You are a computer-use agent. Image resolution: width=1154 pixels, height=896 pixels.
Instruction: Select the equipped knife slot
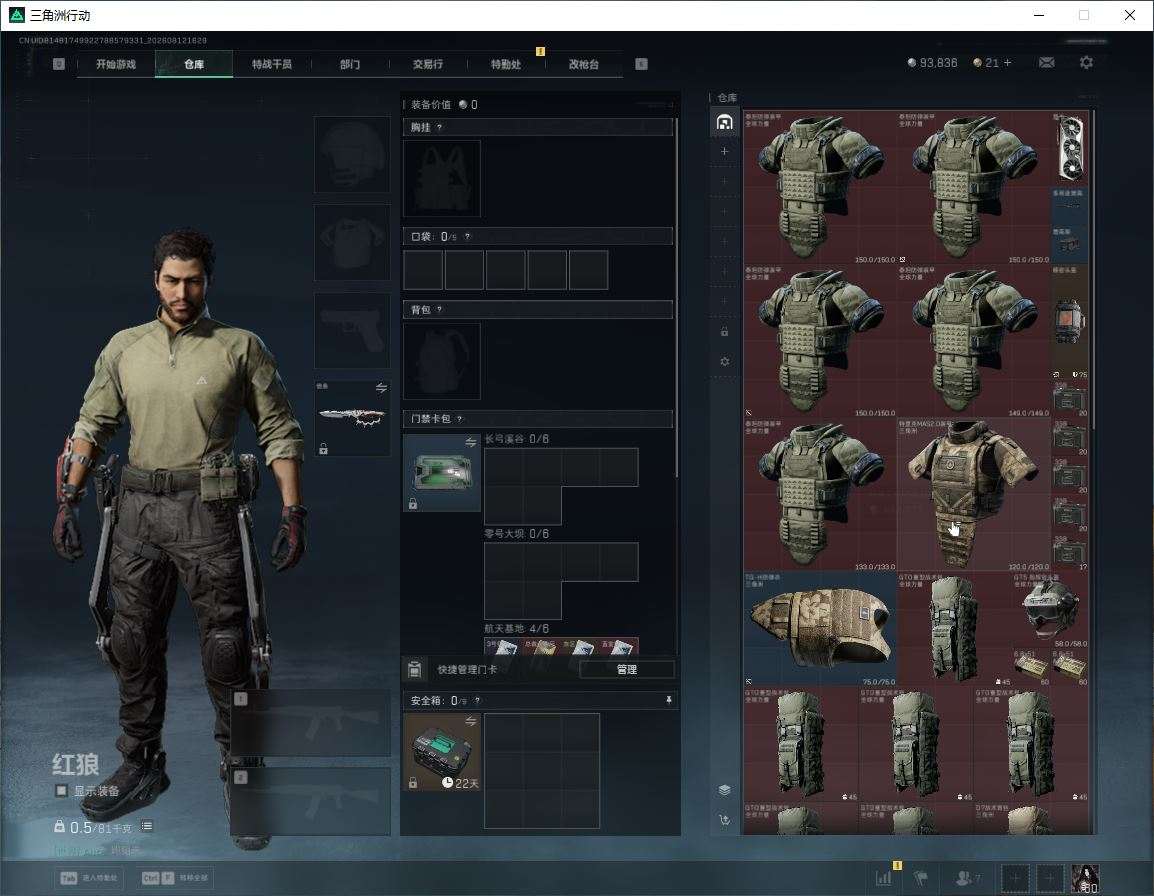(x=352, y=418)
